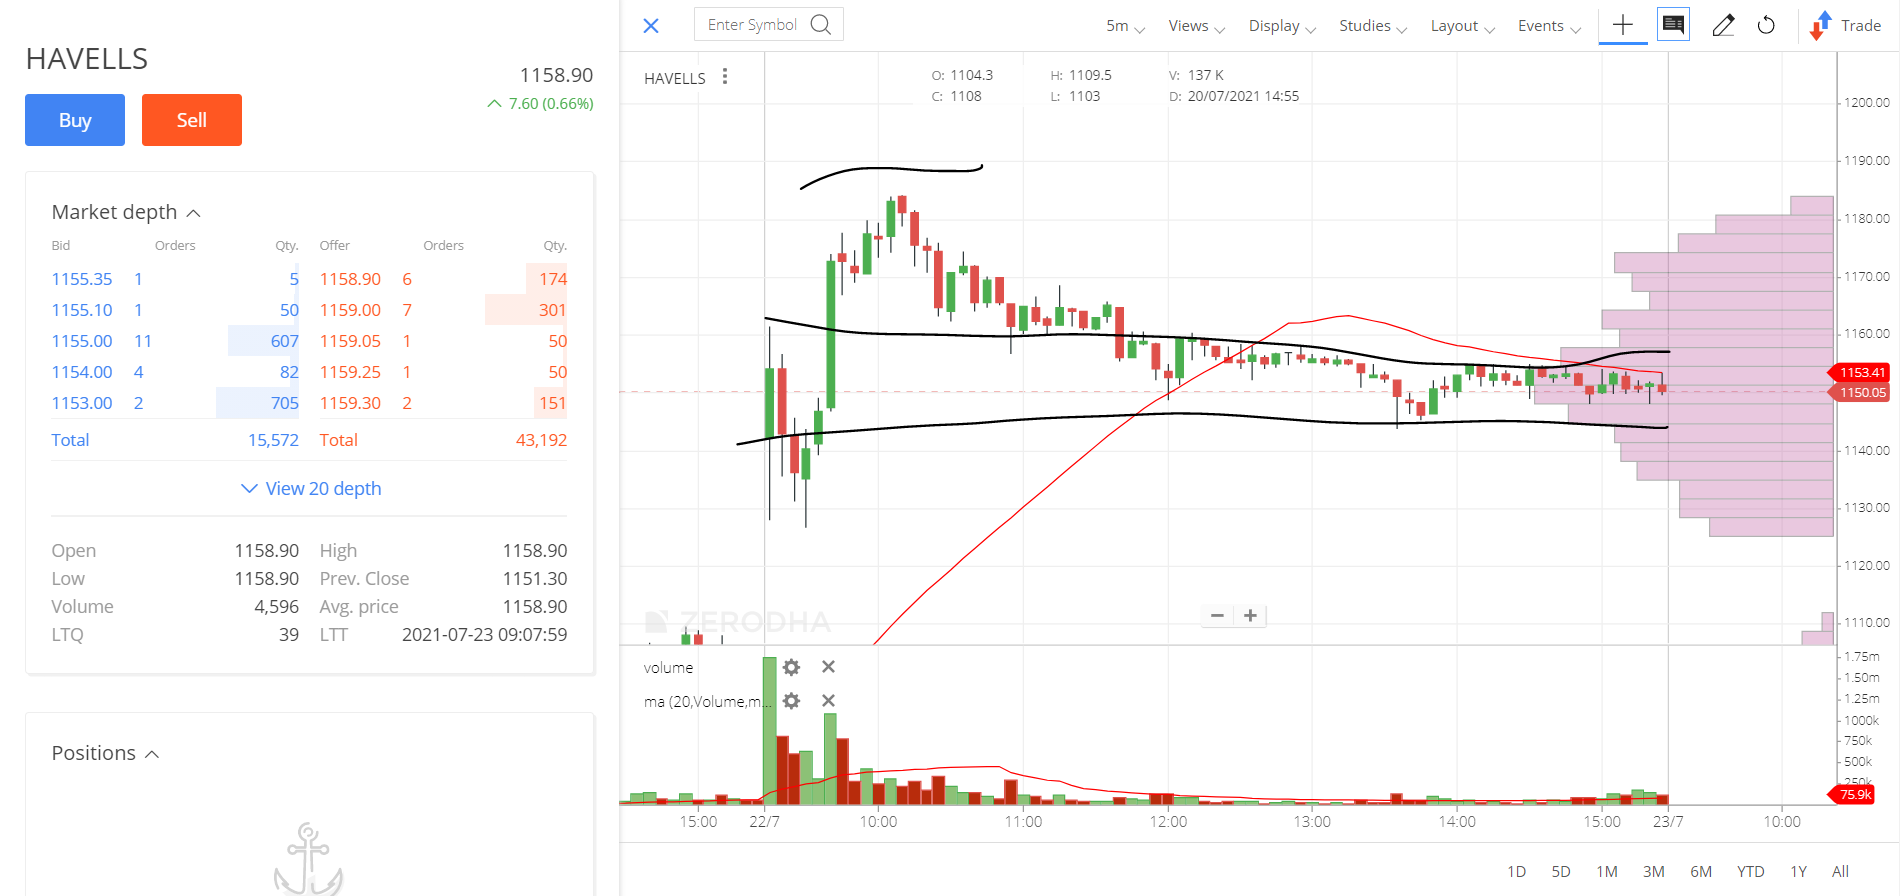Select the 3M range
Viewport: 1900px width, 896px height.
(x=1654, y=872)
